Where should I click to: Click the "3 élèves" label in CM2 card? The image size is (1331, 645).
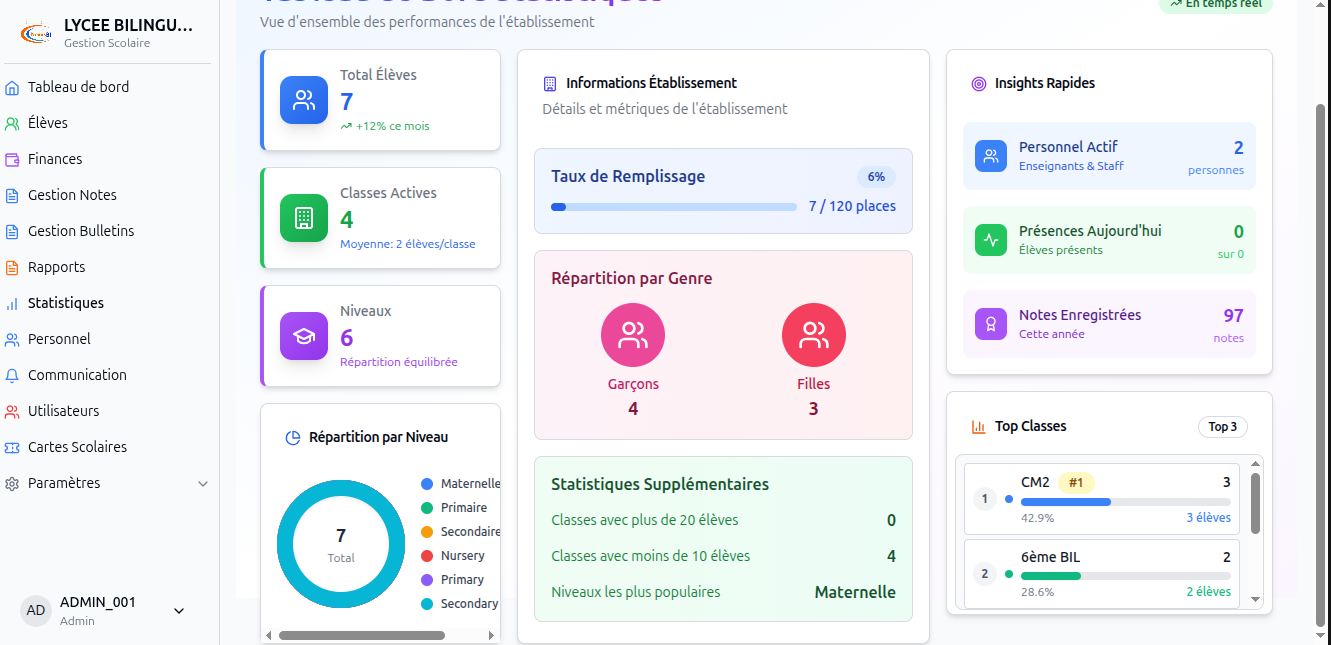click(x=1208, y=518)
